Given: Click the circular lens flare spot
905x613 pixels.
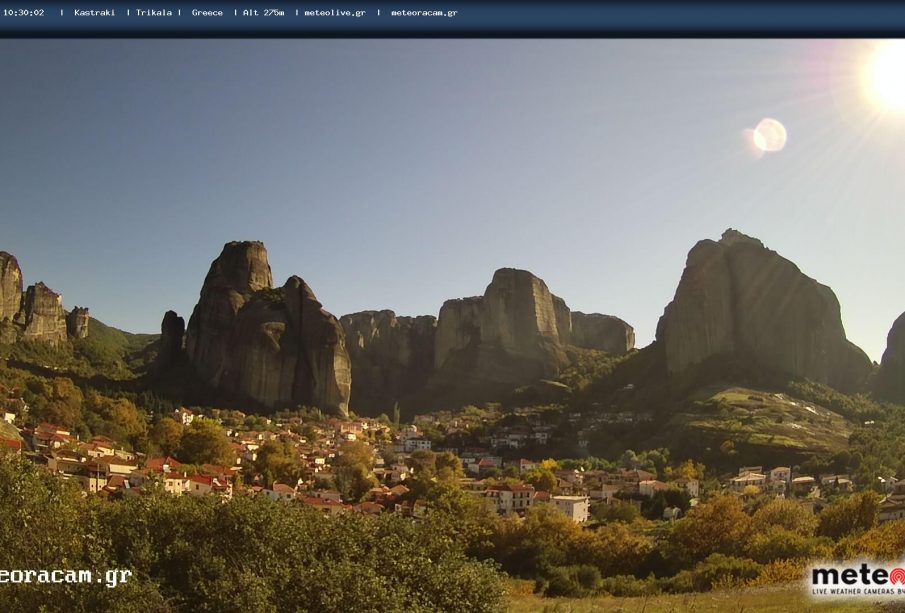Looking at the screenshot, I should (769, 135).
